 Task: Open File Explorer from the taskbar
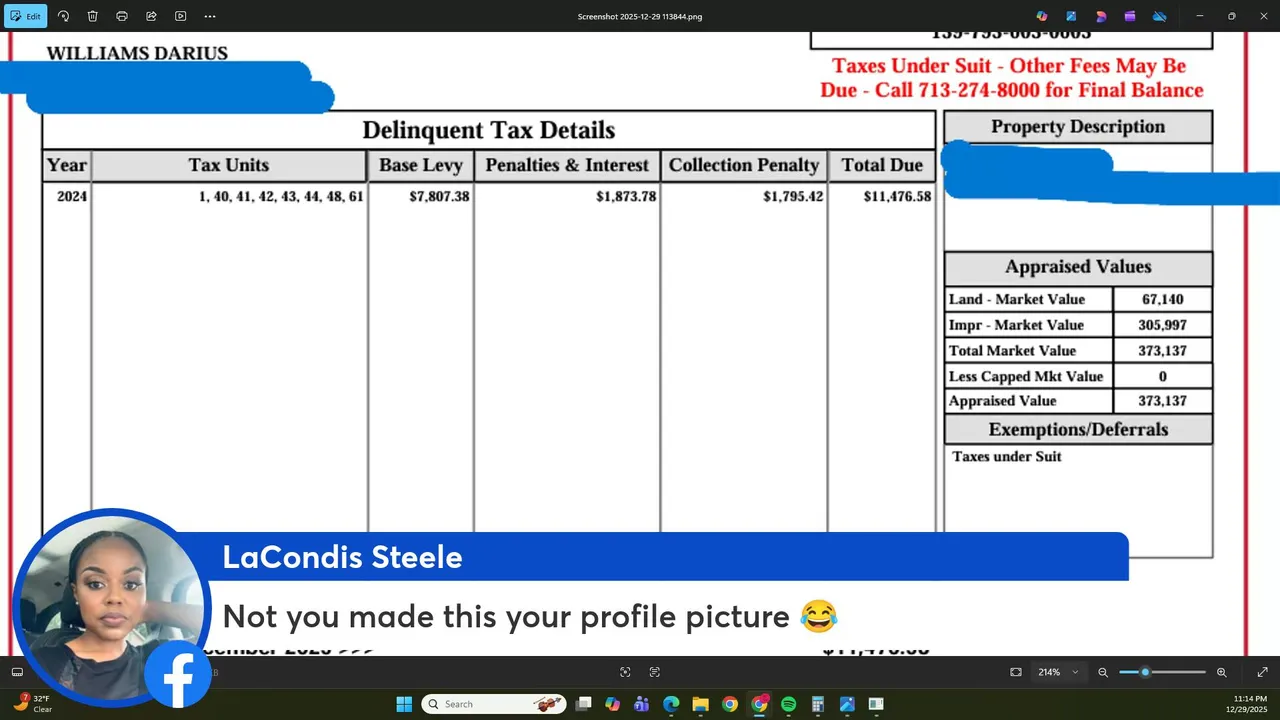pos(700,704)
